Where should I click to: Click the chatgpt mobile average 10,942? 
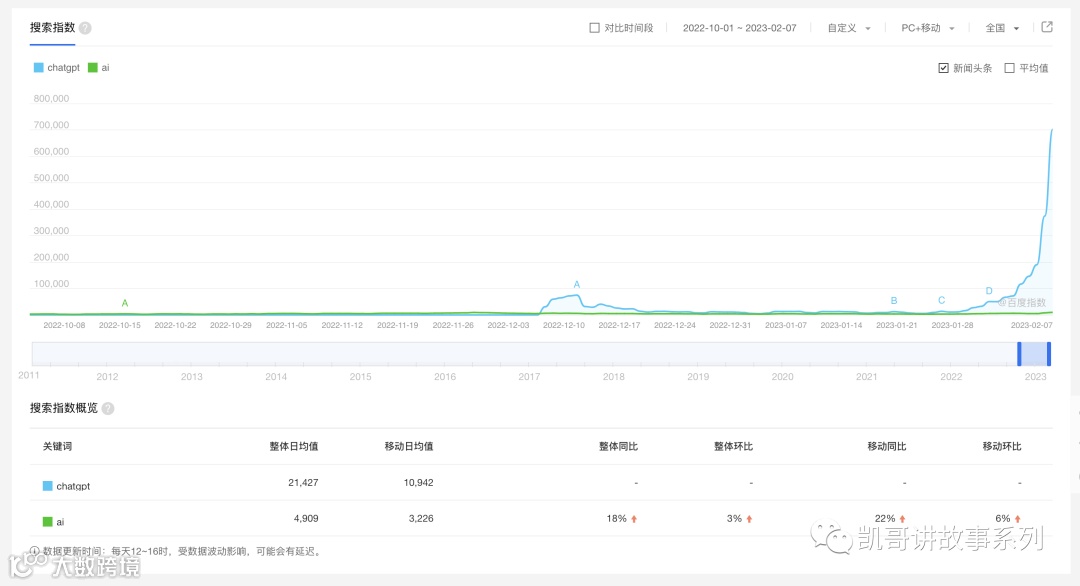[x=418, y=483]
